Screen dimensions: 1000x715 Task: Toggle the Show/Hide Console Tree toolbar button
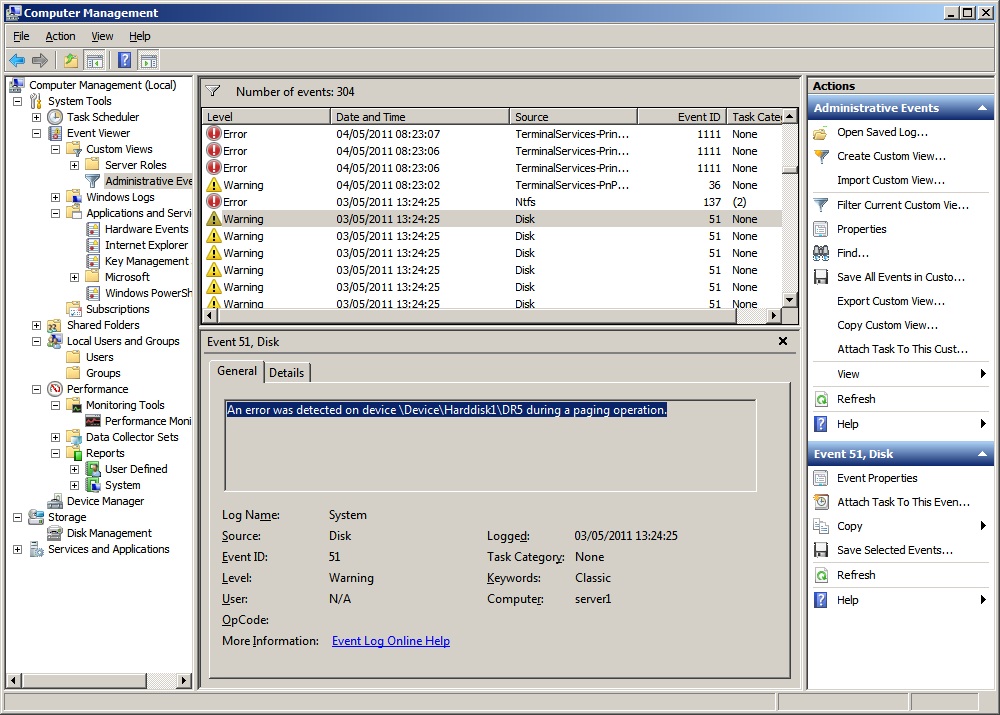[95, 60]
